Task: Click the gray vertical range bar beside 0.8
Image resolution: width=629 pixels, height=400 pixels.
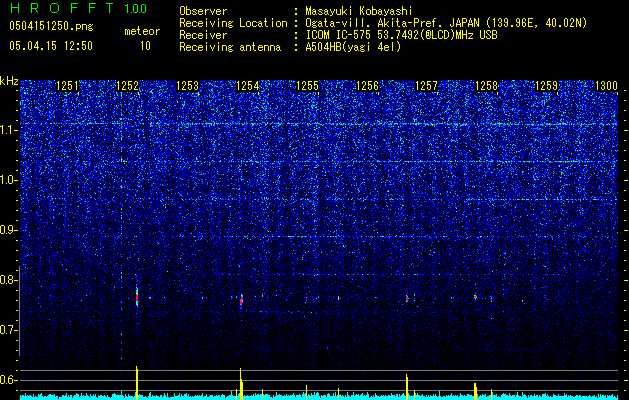Action: [20, 311]
